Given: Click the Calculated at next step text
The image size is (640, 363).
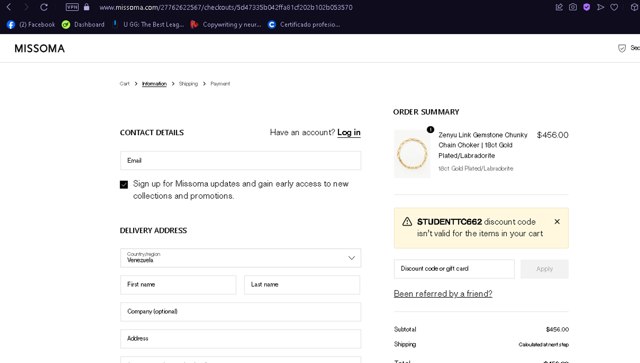Looking at the screenshot, I should pyautogui.click(x=544, y=345).
